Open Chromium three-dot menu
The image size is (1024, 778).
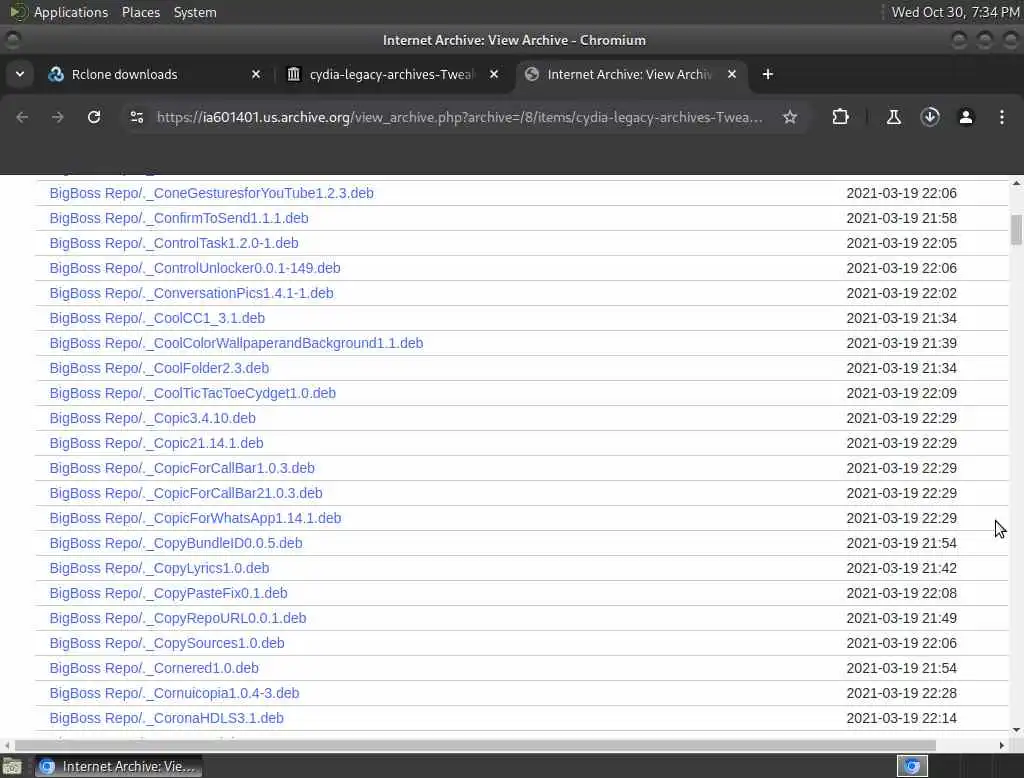1002,117
